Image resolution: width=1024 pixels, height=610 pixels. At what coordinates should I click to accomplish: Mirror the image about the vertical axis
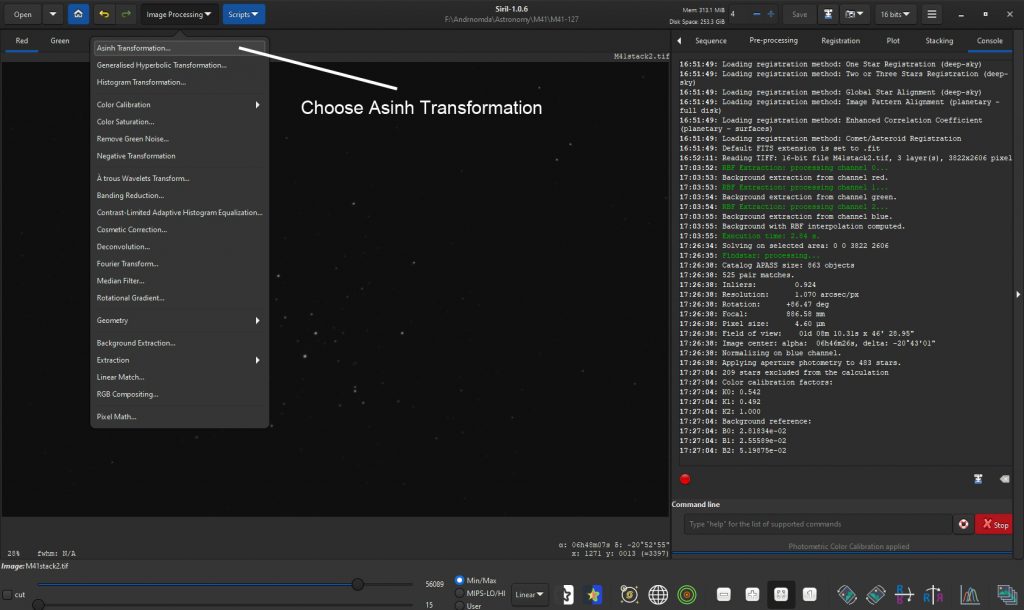click(x=933, y=594)
